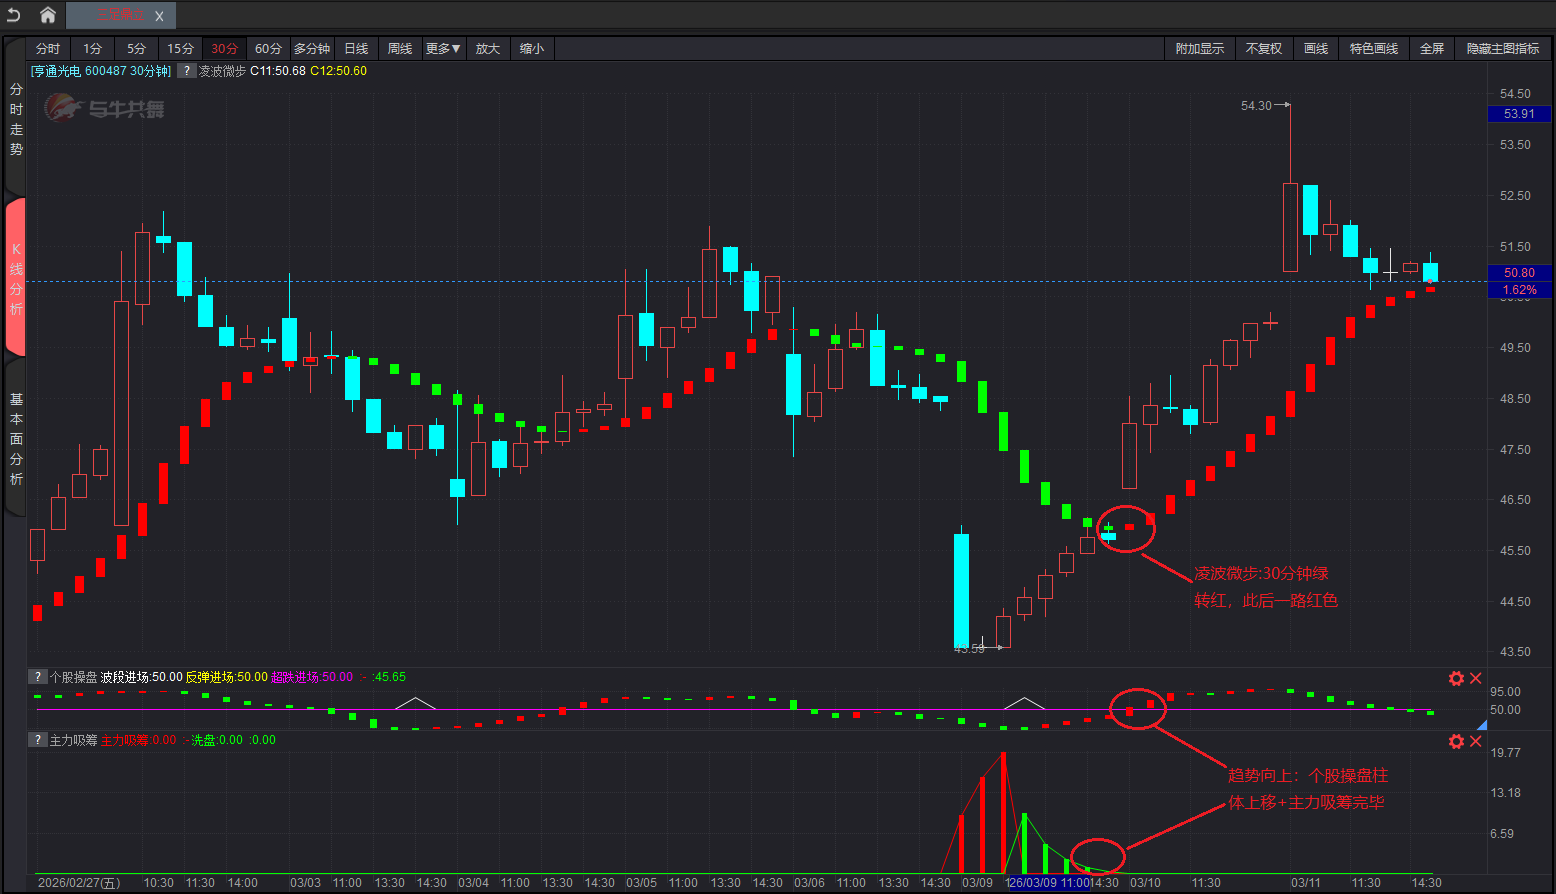Image resolution: width=1556 pixels, height=894 pixels.
Task: Open help for 个股操盘 indicator
Action: 38,677
